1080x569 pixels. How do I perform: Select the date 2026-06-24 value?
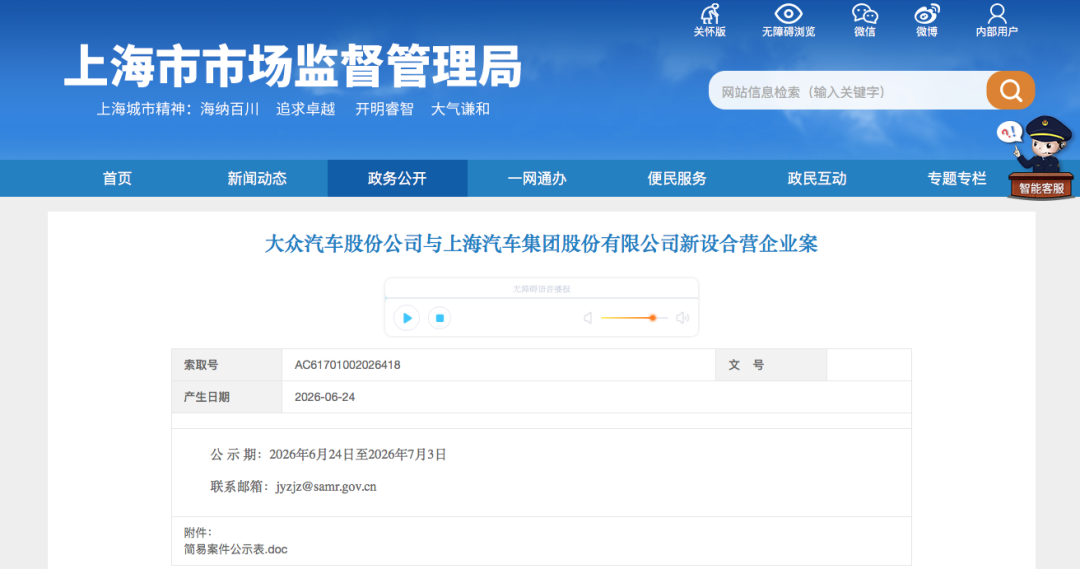point(324,397)
